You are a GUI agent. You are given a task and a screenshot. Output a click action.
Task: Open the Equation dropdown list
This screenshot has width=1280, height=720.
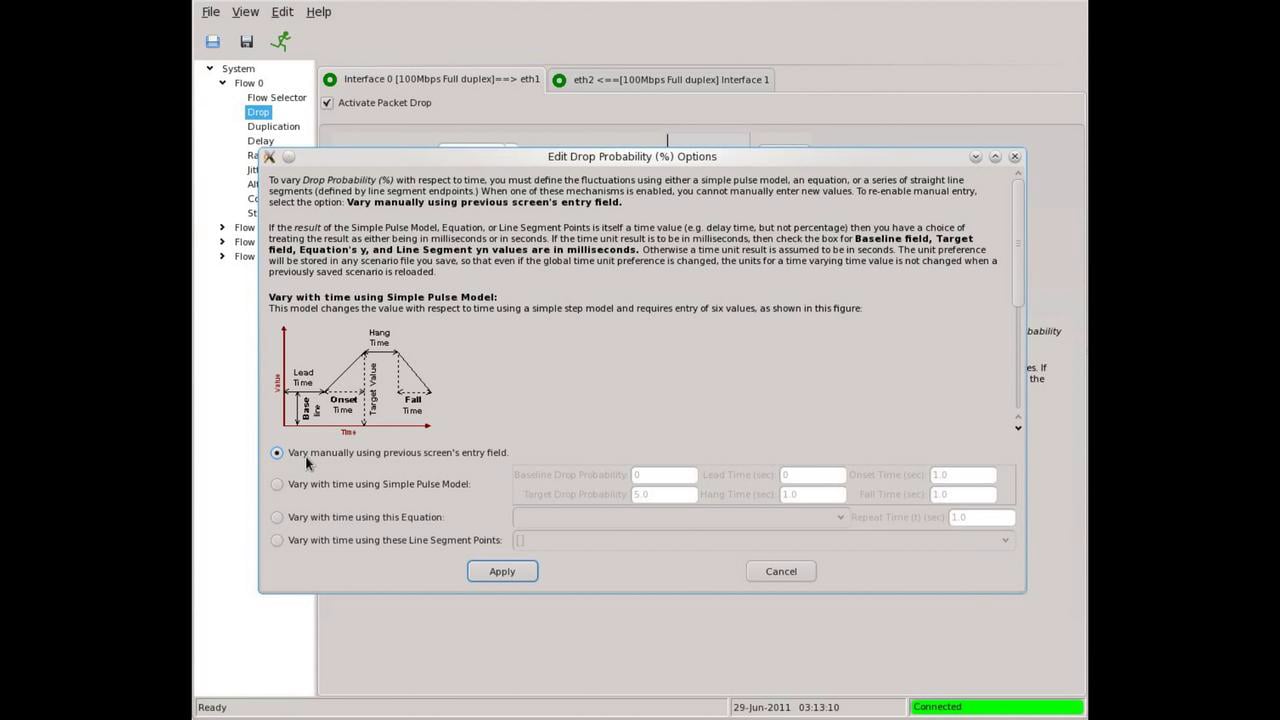coord(840,517)
